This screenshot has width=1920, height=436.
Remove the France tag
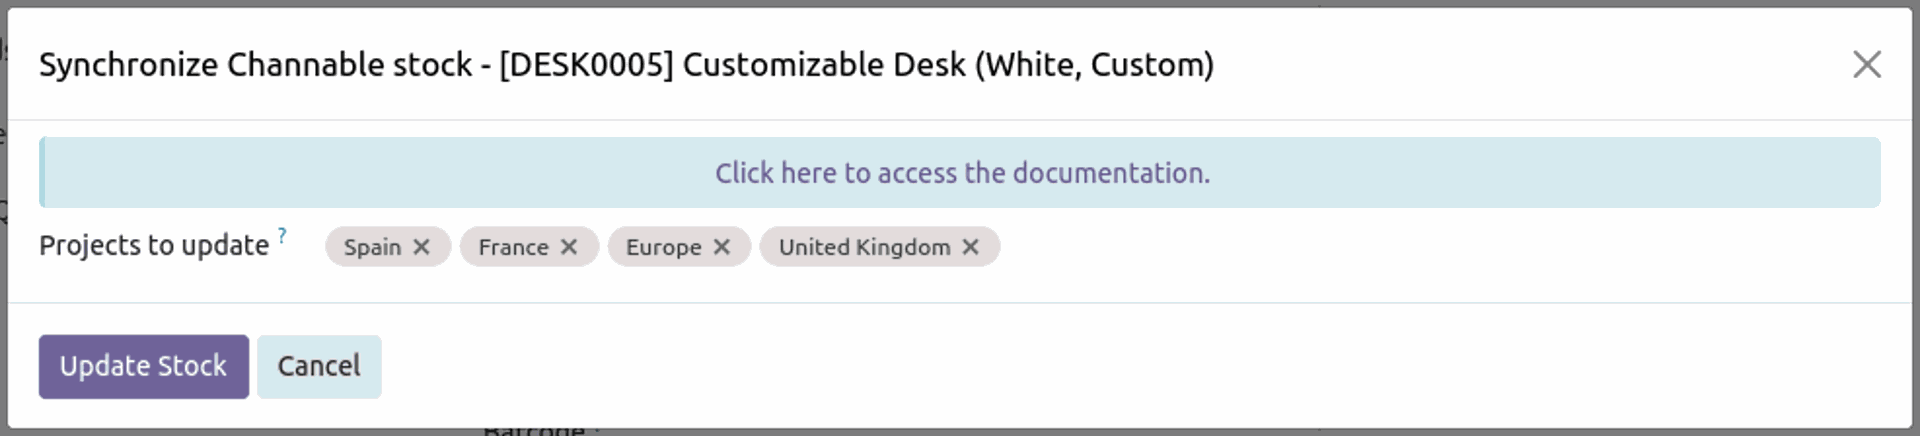[x=569, y=247]
